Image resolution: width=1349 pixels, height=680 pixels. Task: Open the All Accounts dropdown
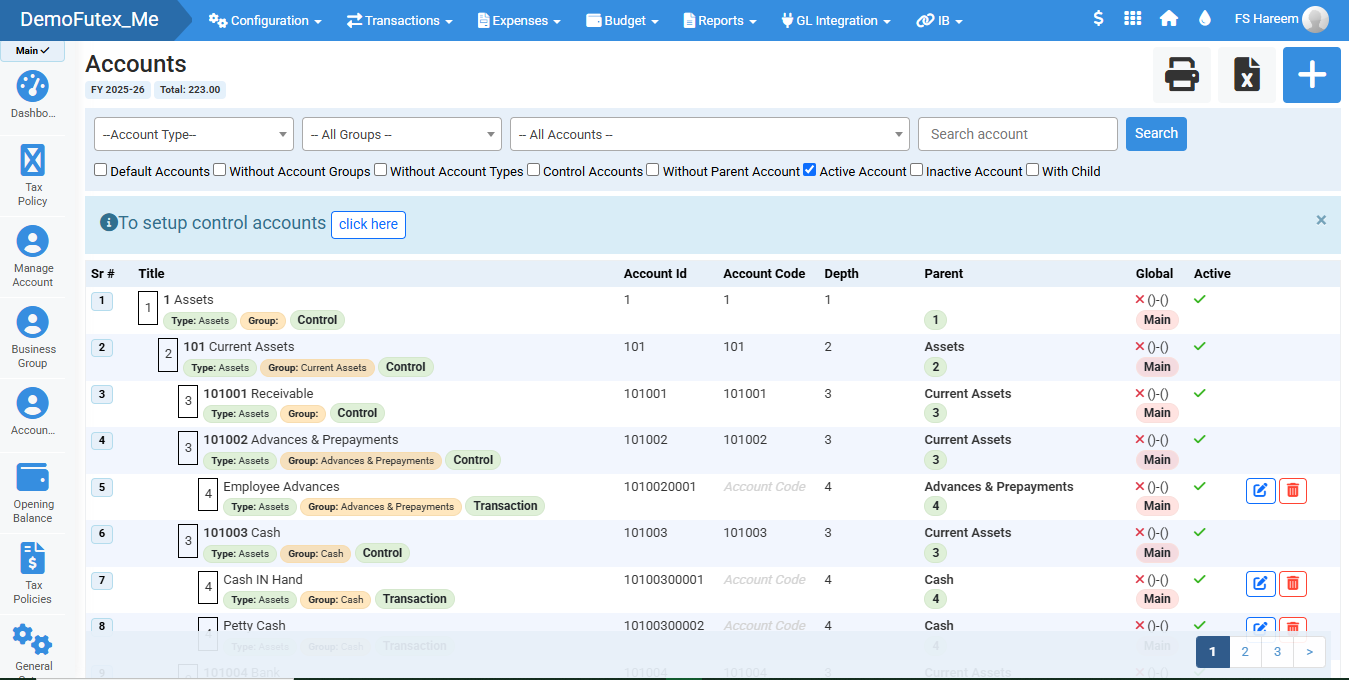coord(710,134)
